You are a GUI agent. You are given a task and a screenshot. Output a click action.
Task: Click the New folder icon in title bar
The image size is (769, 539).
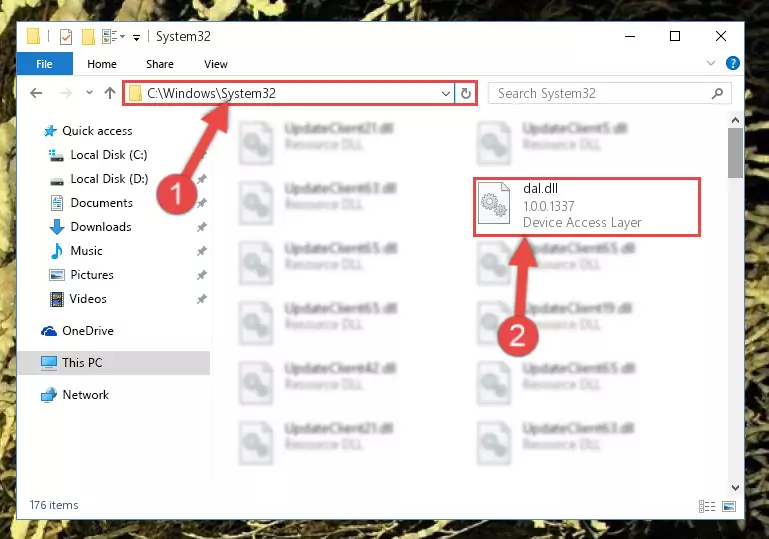point(88,37)
